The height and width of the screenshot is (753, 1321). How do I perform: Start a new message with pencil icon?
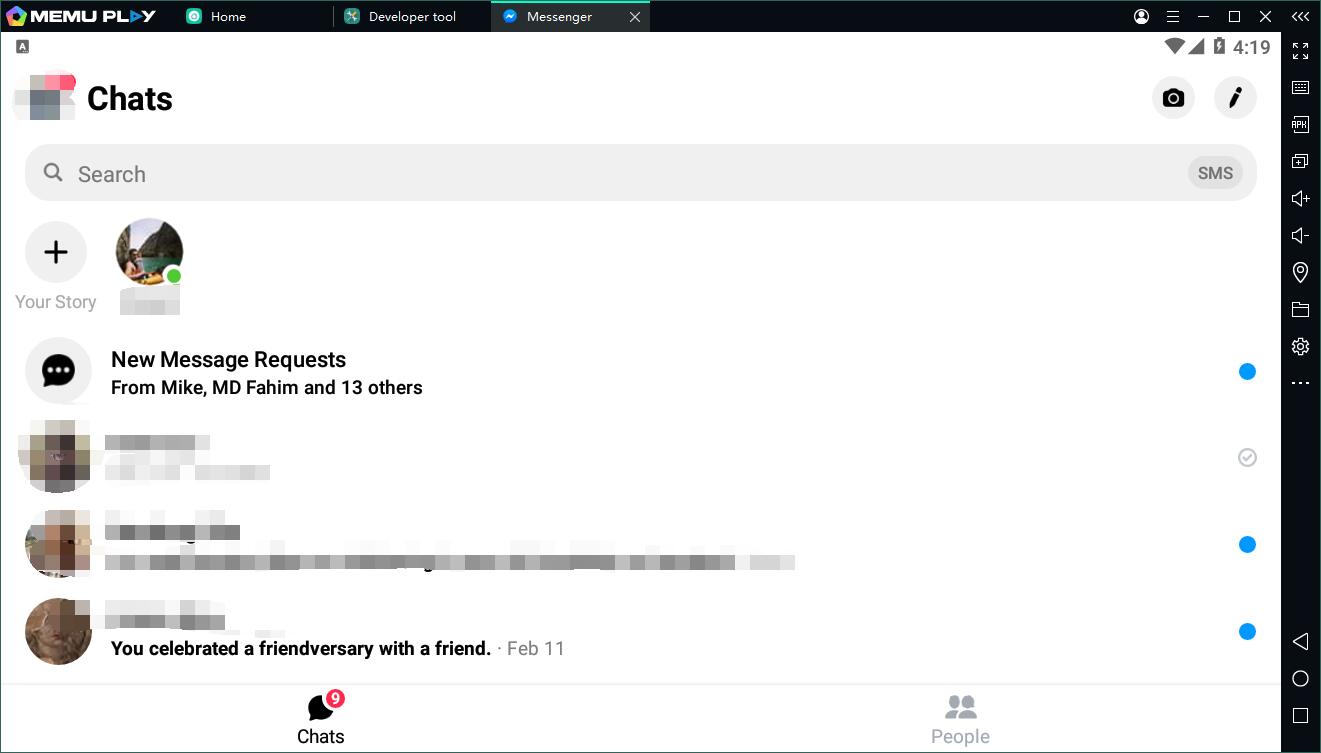[x=1235, y=98]
